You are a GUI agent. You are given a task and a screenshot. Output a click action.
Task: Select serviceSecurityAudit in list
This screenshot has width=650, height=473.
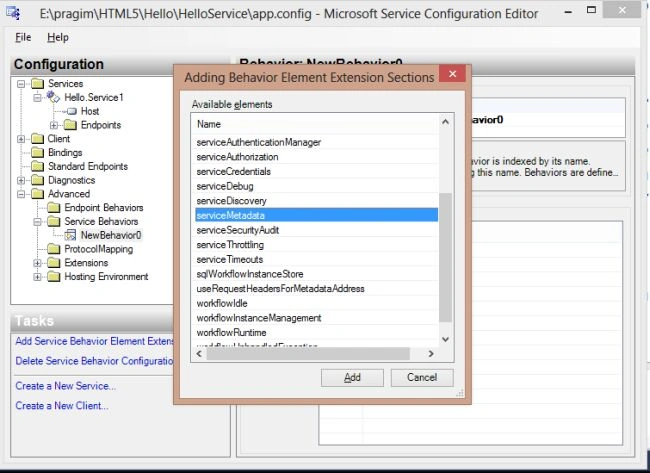tap(317, 230)
